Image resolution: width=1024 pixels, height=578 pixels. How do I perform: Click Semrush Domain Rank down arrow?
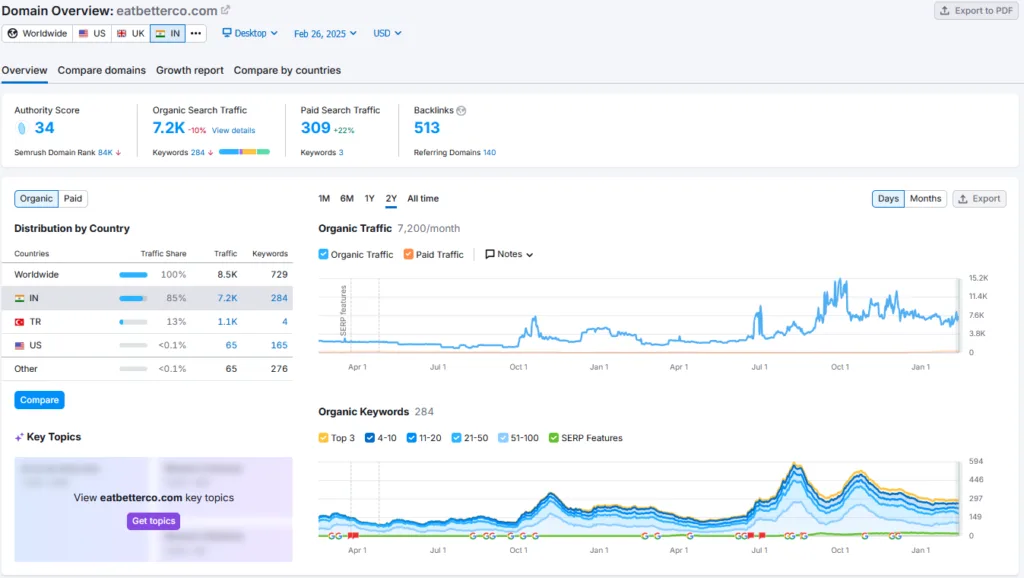[118, 153]
